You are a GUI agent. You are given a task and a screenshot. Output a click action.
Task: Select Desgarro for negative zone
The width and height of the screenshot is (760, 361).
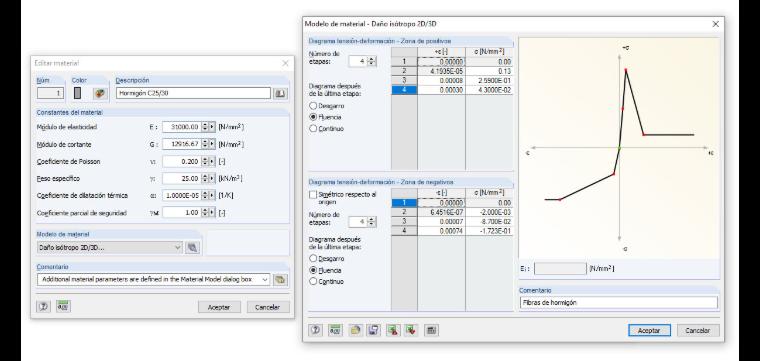pyautogui.click(x=313, y=259)
